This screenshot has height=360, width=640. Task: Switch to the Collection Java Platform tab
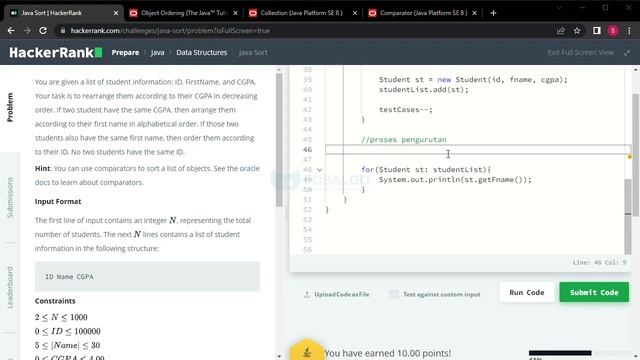302,13
